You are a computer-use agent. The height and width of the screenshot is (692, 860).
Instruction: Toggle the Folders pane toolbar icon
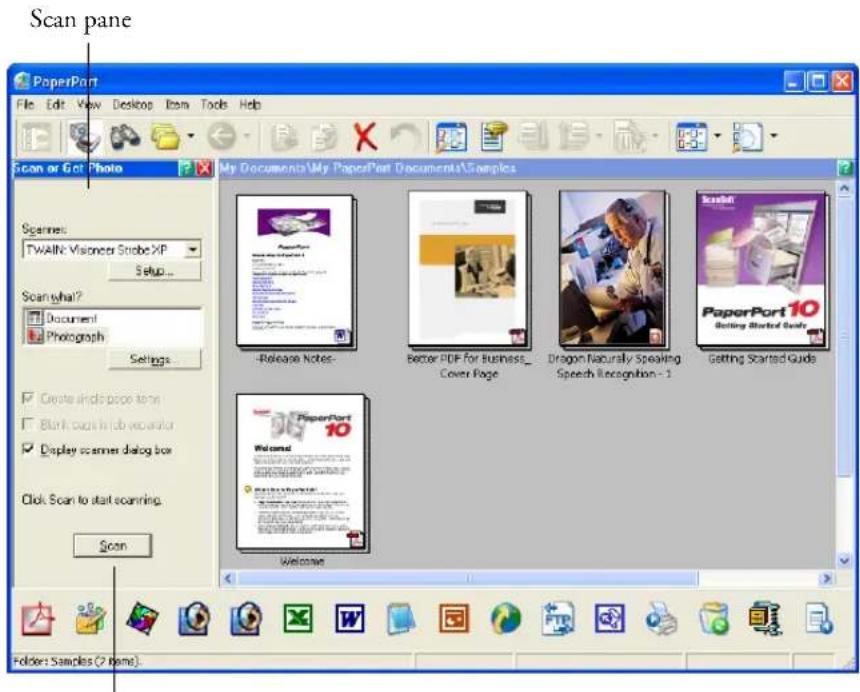tap(36, 137)
